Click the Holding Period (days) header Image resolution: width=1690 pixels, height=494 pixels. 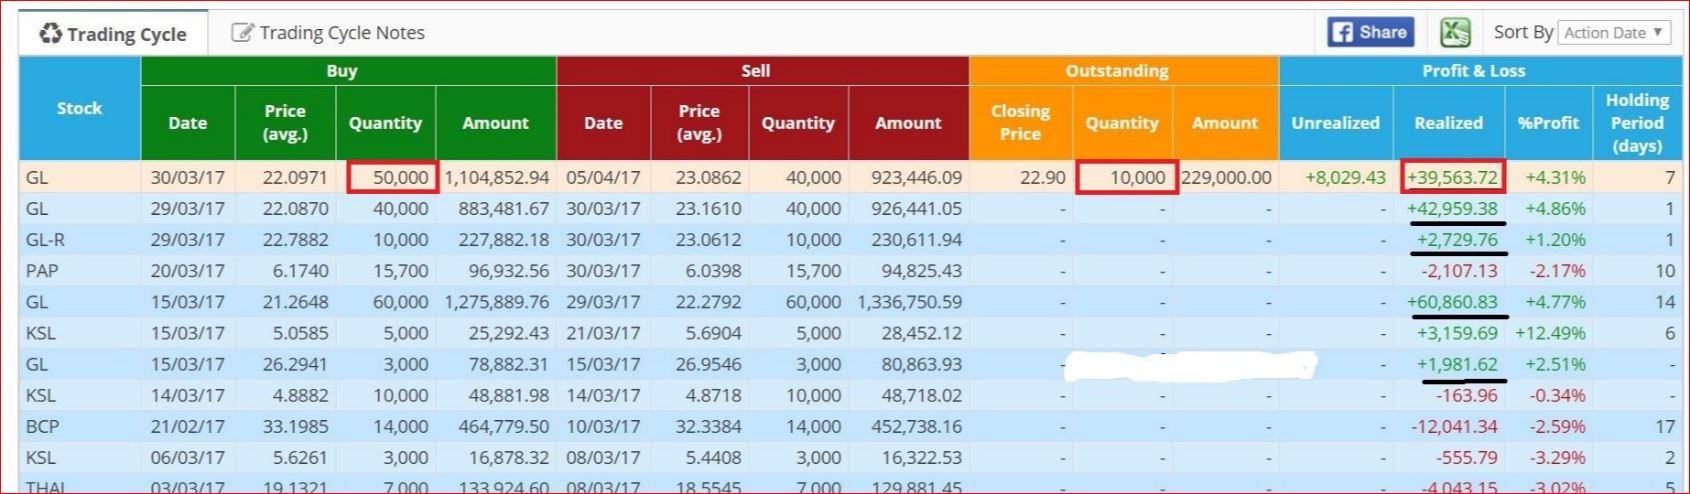pos(1637,123)
